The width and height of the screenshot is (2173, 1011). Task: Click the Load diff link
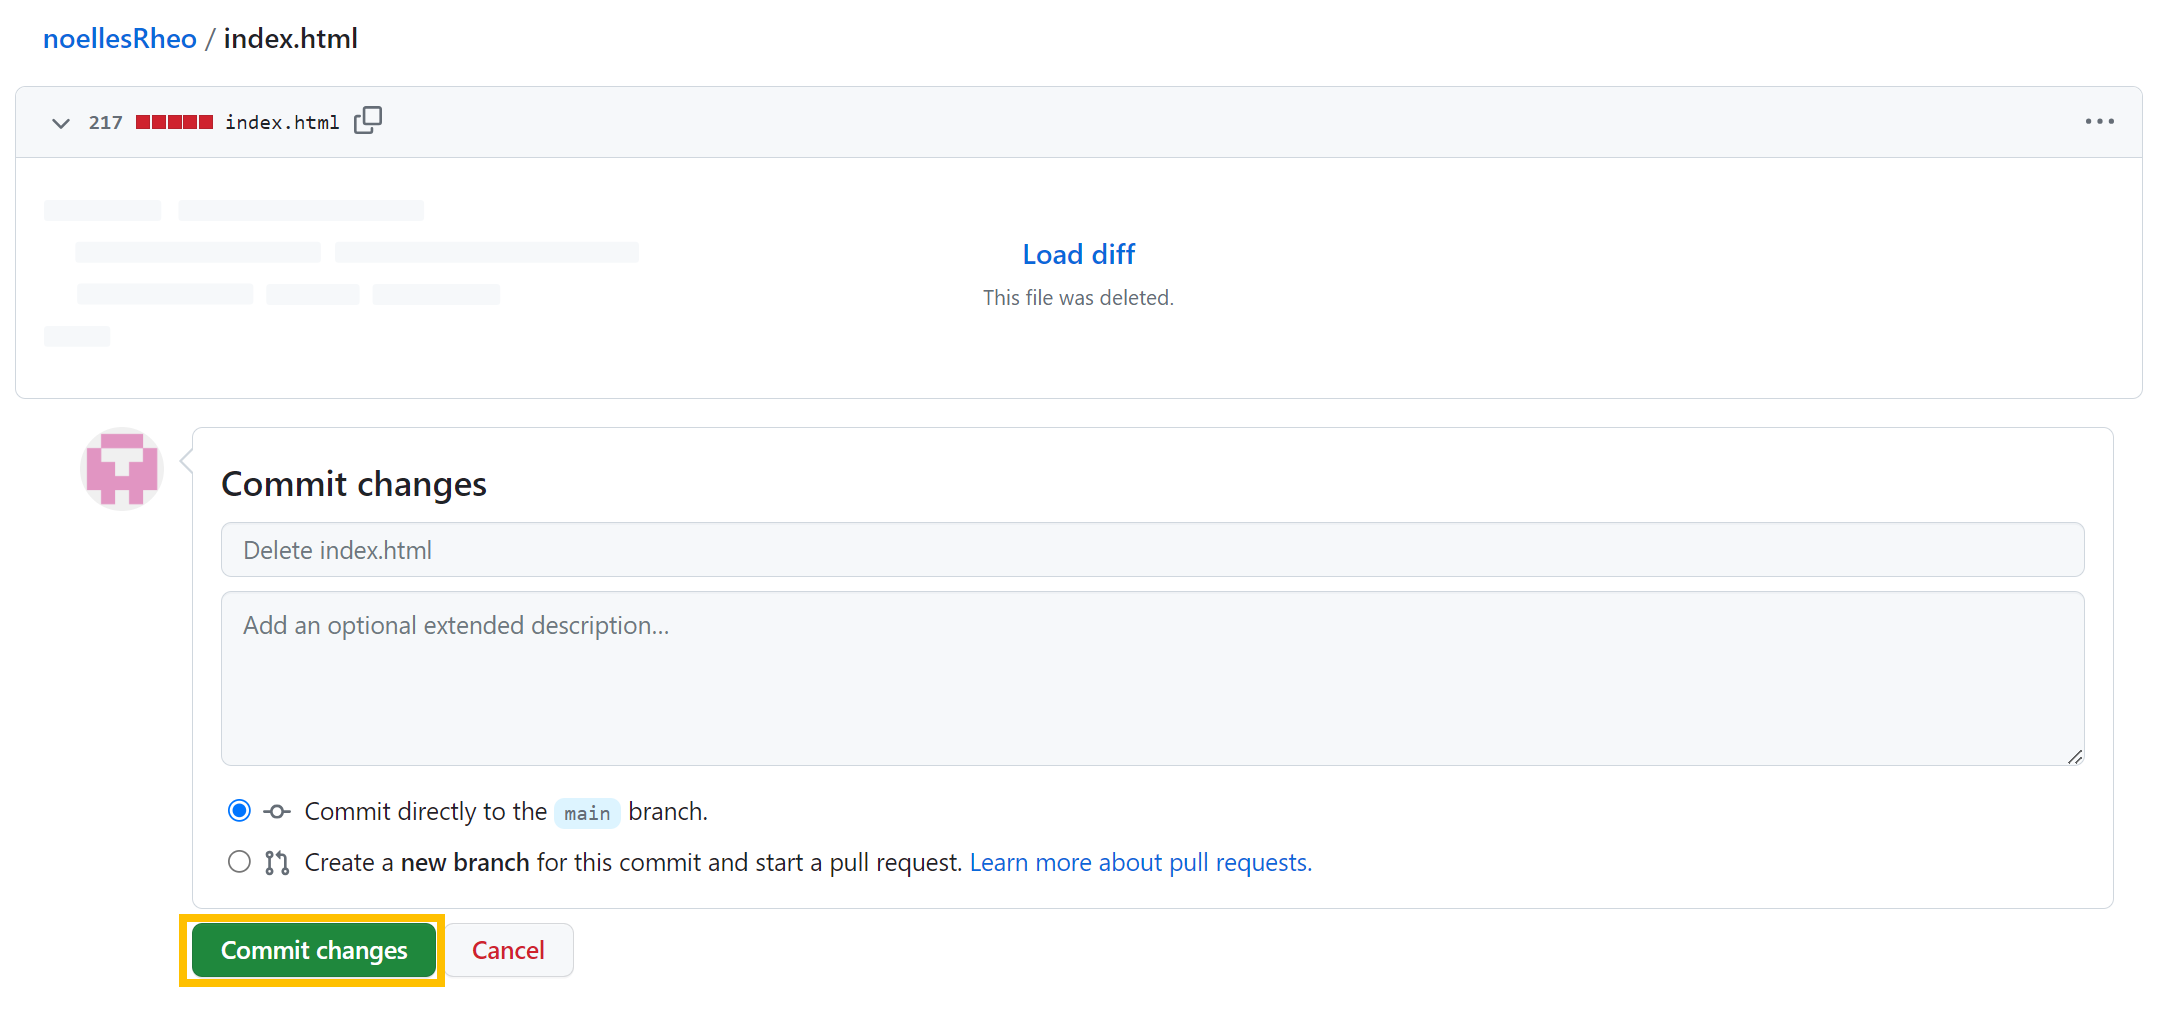tap(1078, 254)
